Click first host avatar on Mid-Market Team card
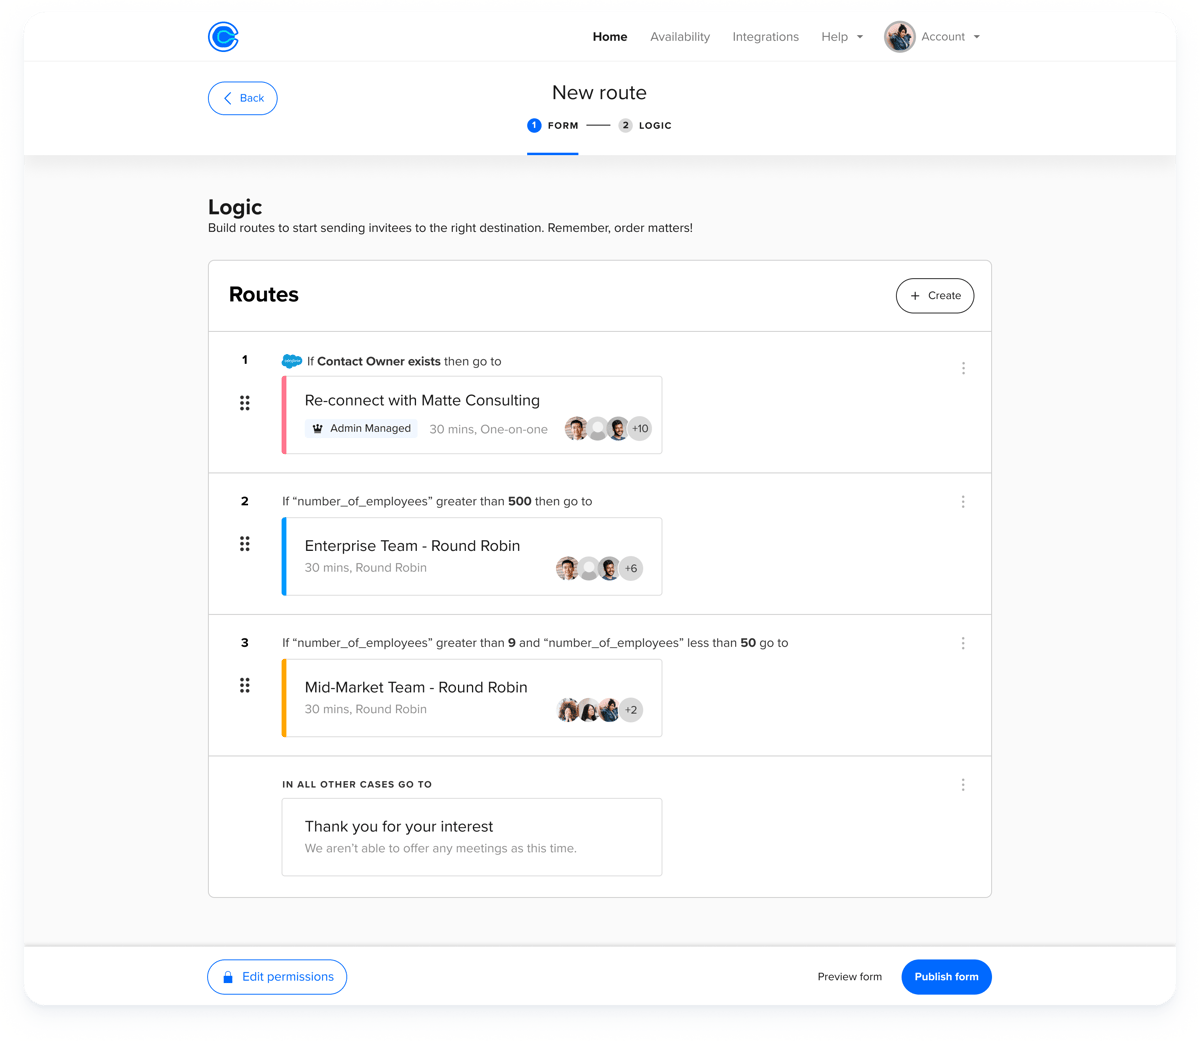Viewport: 1200px width, 1041px height. (x=567, y=710)
